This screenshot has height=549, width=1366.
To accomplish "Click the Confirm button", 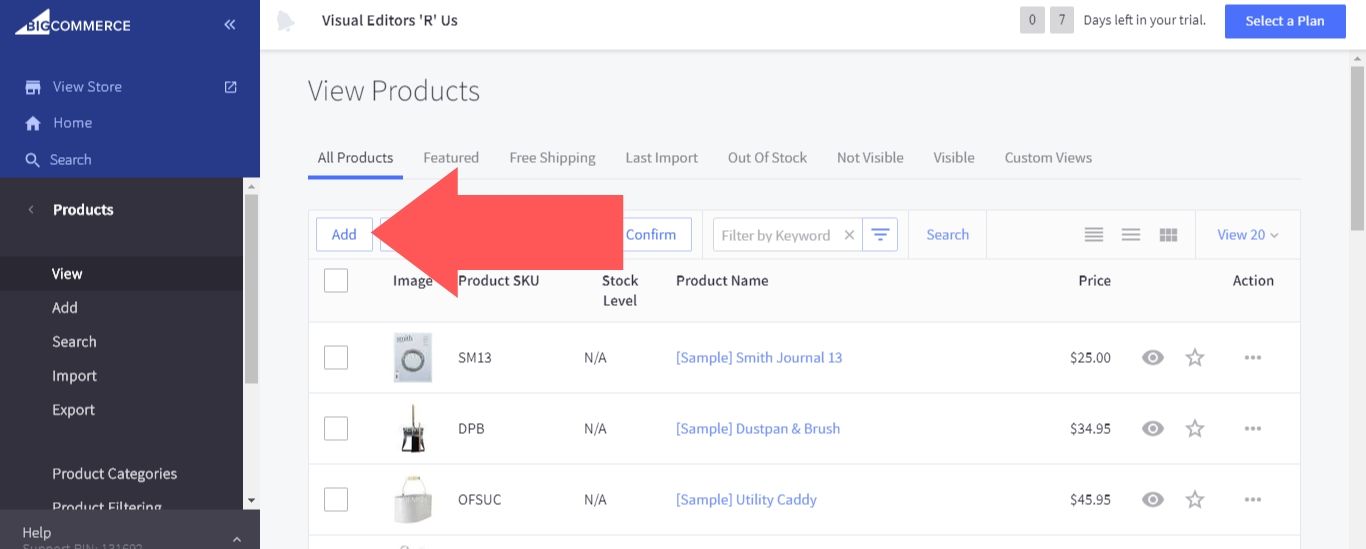I will click(x=651, y=235).
